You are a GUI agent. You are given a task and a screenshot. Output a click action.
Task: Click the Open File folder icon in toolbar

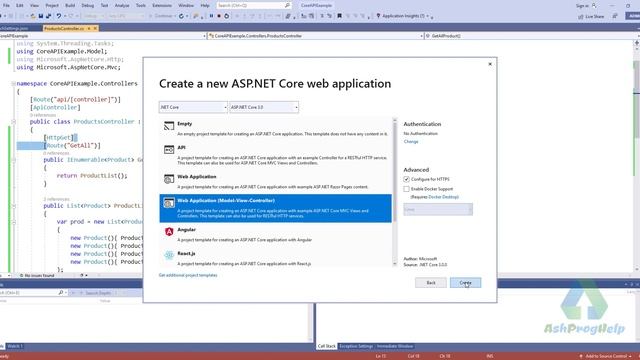(33, 16)
